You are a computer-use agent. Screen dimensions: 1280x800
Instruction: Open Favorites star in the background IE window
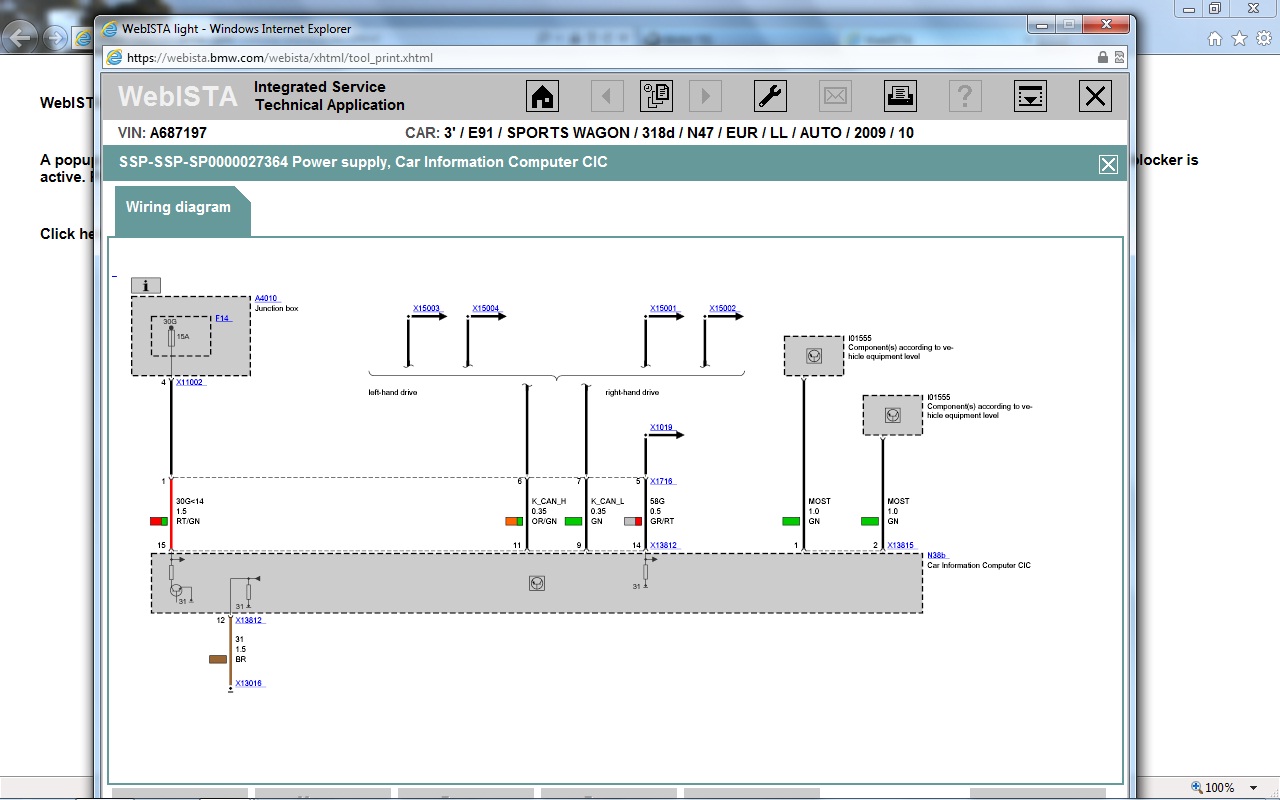pyautogui.click(x=1239, y=39)
